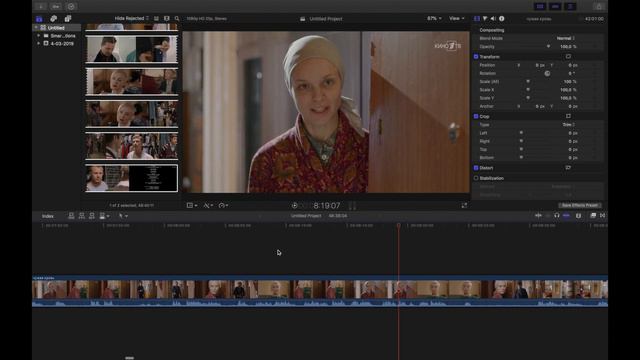The image size is (640, 360).
Task: Open the viewer View options menu
Action: 457,19
